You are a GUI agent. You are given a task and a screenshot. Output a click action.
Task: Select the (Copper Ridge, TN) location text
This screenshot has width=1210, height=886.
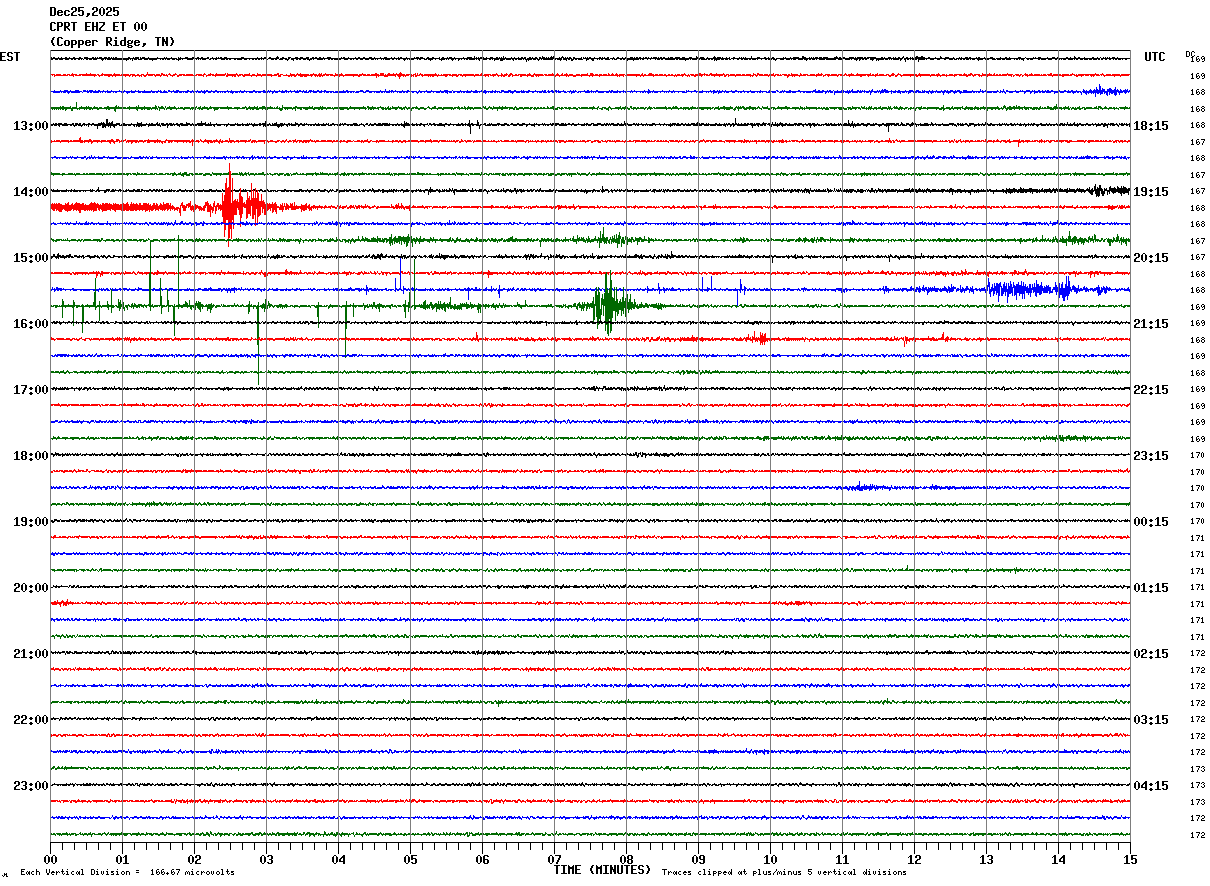point(112,42)
